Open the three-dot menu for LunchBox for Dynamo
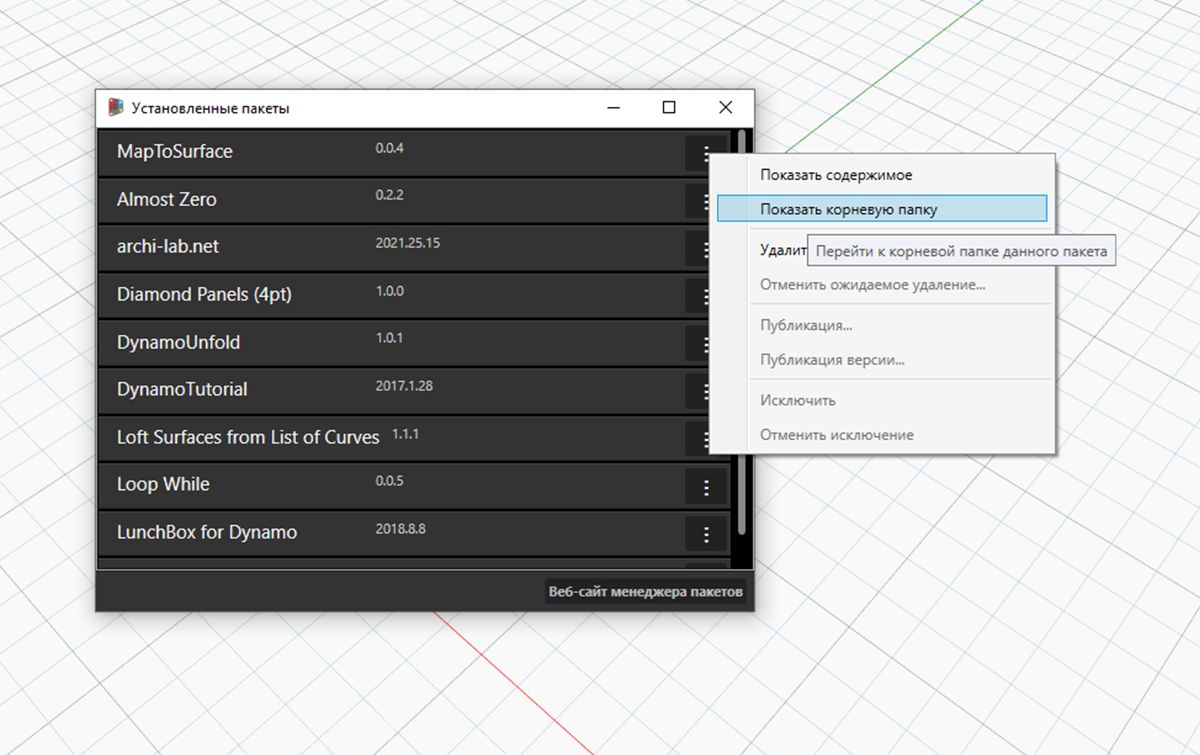 coord(706,535)
